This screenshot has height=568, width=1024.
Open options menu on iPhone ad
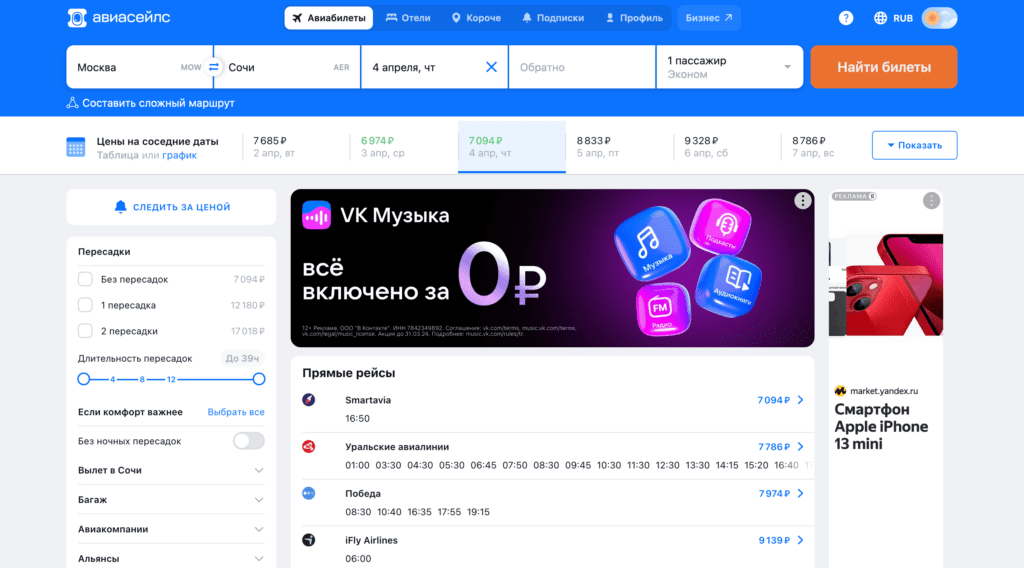tap(931, 201)
